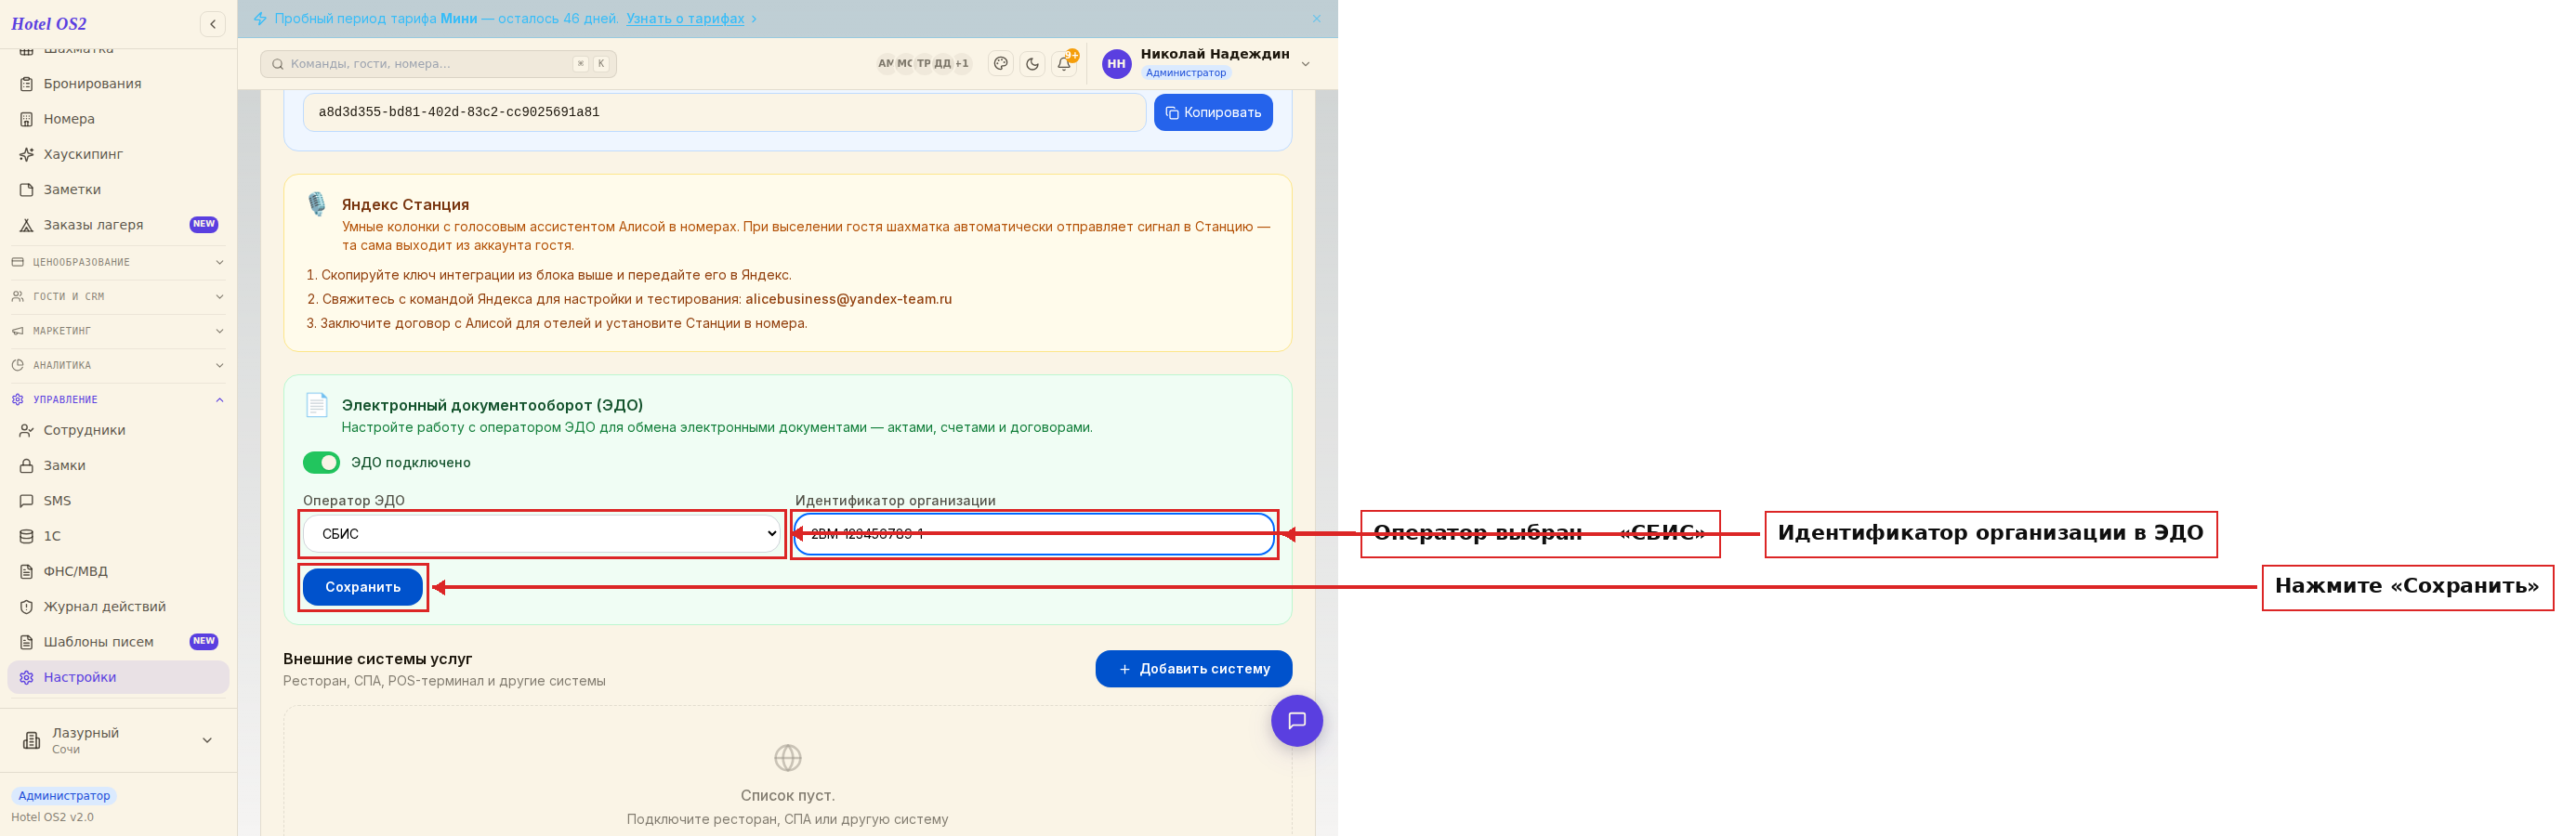Click Добавить систему button
2576x836 pixels.
click(1193, 668)
